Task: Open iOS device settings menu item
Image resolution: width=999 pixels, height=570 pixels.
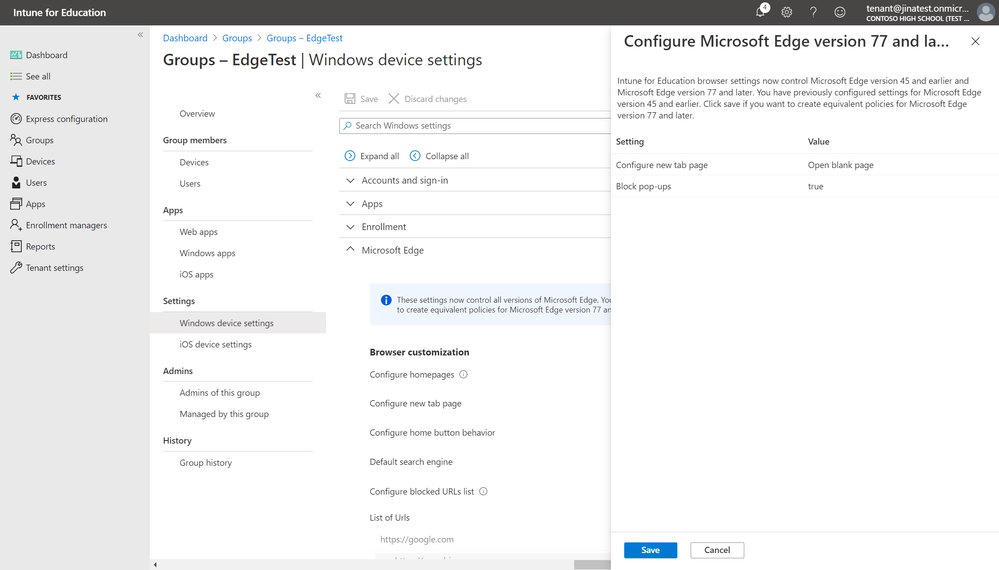Action: tap(215, 345)
